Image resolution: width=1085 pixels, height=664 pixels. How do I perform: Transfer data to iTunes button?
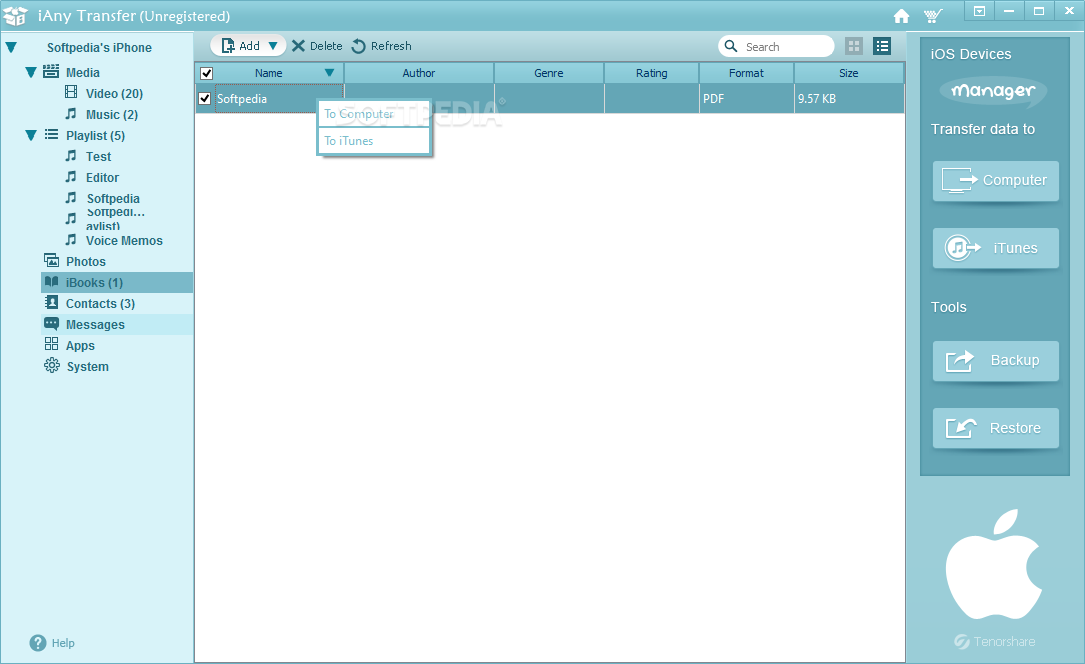tap(996, 248)
